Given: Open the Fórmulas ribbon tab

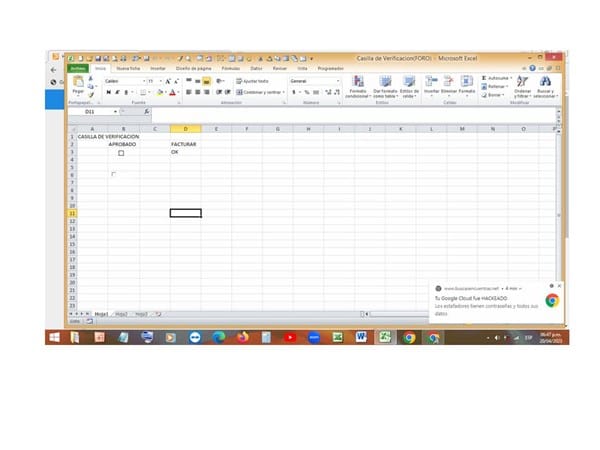Looking at the screenshot, I should point(228,68).
